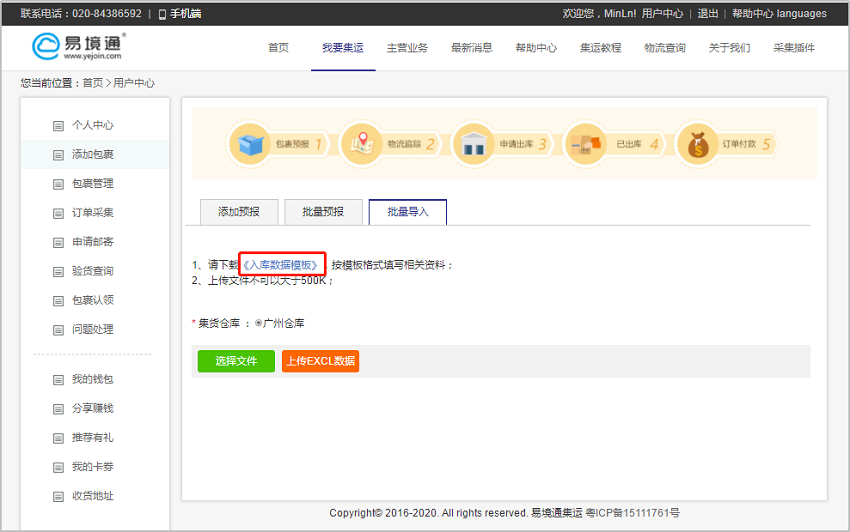This screenshot has height=532, width=850.
Task: Click the mobile phone icon in top bar
Action: [x=163, y=14]
